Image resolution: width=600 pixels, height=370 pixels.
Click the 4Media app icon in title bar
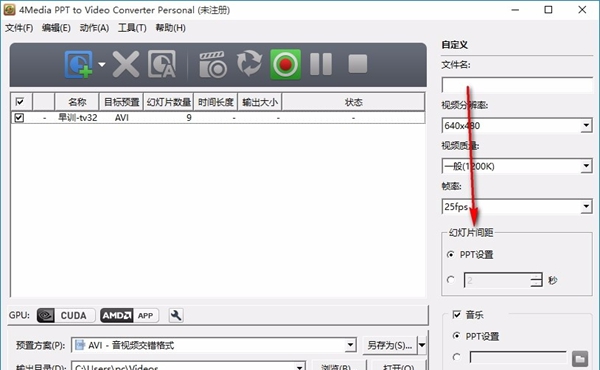(9, 10)
